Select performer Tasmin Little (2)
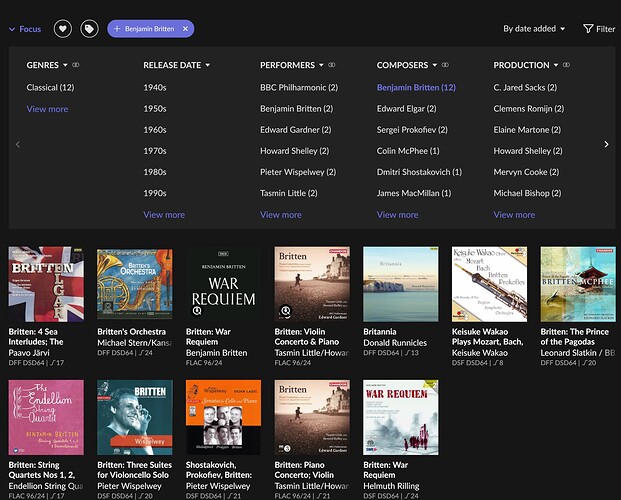Viewport: 621px width, 500px height. [289, 193]
